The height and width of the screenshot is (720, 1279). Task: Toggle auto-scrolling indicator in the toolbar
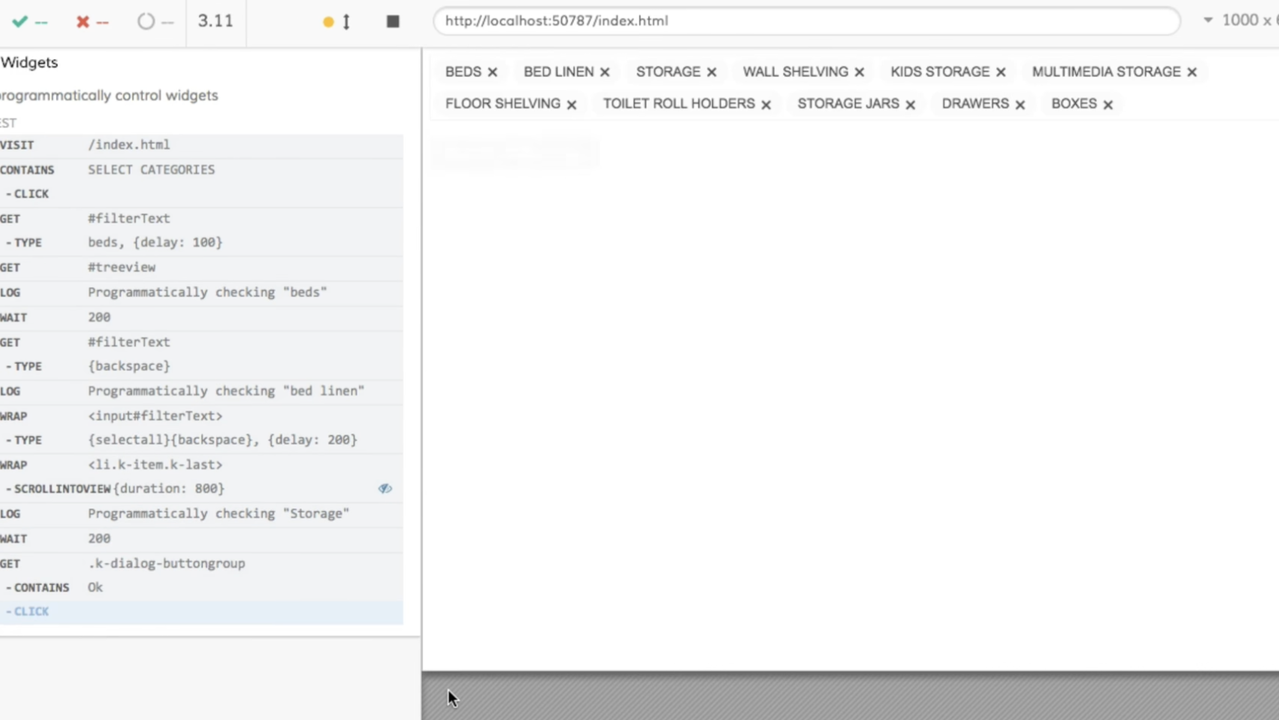click(x=337, y=21)
